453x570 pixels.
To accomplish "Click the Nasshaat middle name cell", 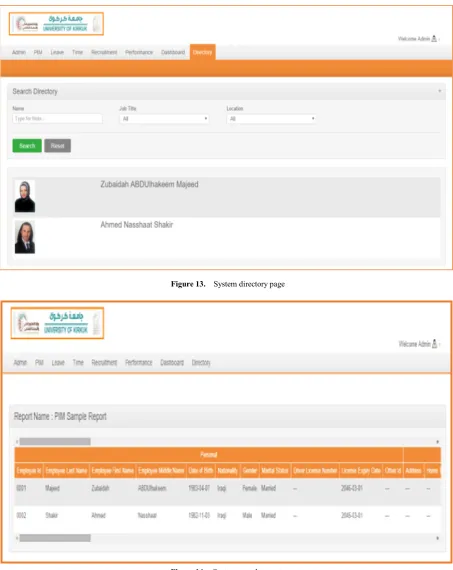I will click(x=147, y=515).
